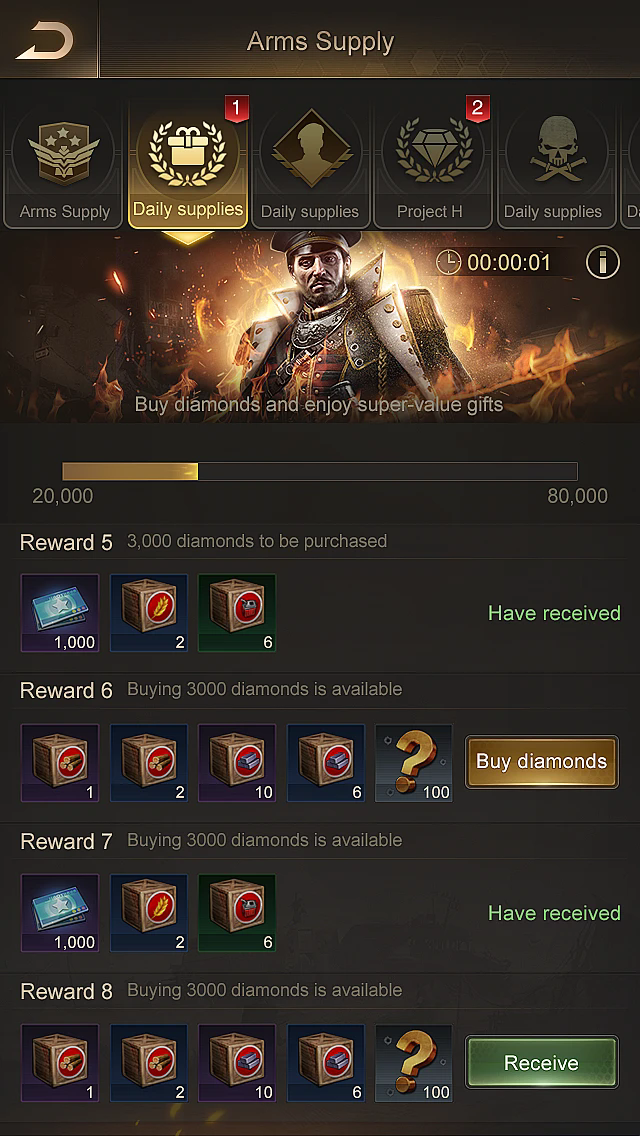Screen dimensions: 640x1136
Task: Select the blue ticket item in Reward 7
Action: tap(60, 913)
